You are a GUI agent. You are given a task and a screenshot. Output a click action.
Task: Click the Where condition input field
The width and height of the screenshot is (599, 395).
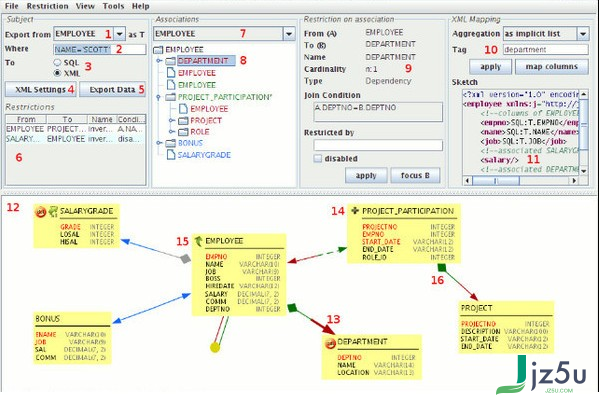(100, 49)
